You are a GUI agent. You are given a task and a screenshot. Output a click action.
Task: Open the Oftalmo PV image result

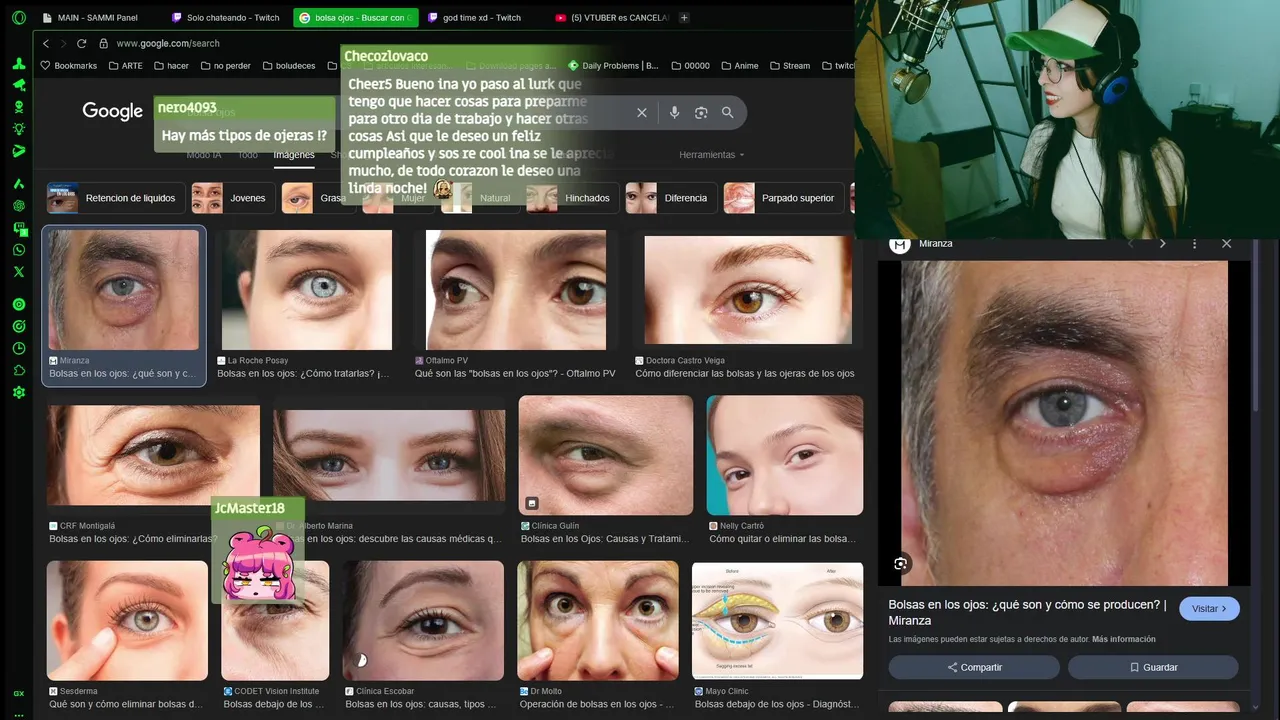[516, 290]
